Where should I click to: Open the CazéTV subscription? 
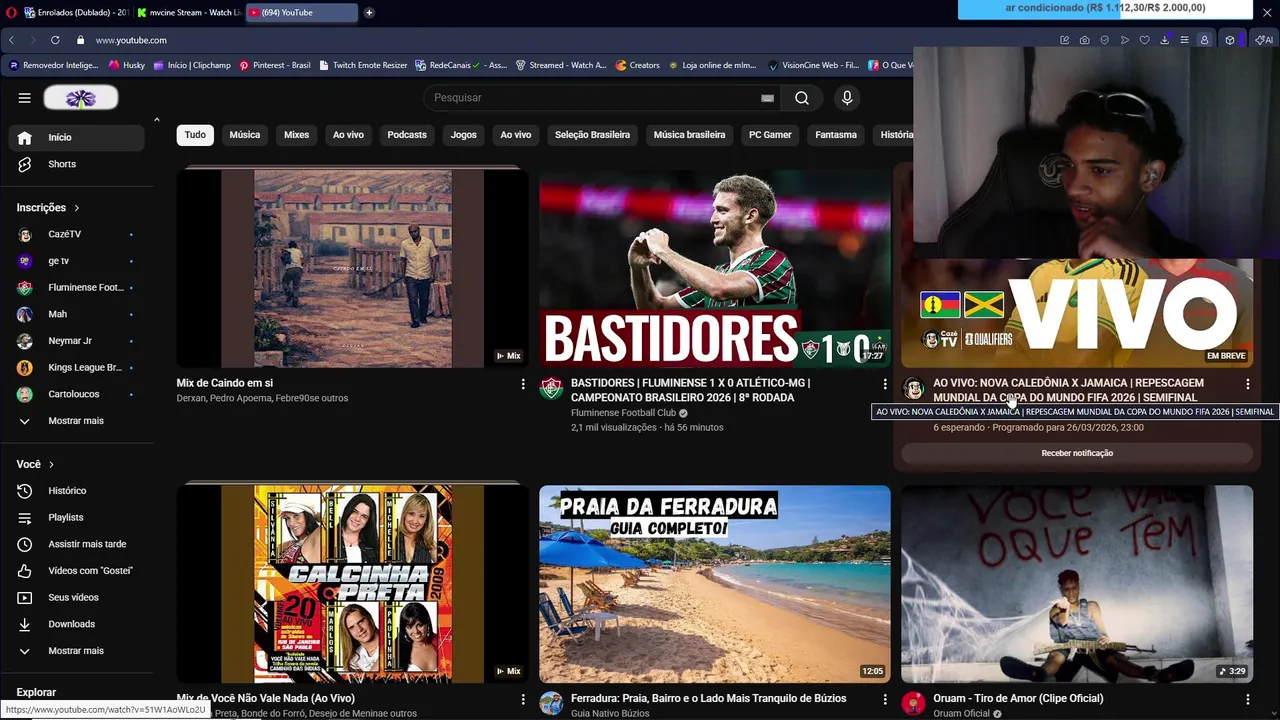[x=77, y=234]
